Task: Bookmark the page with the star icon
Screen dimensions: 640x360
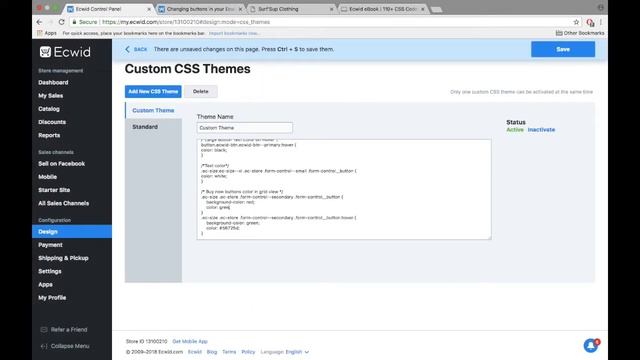Action: tap(576, 22)
